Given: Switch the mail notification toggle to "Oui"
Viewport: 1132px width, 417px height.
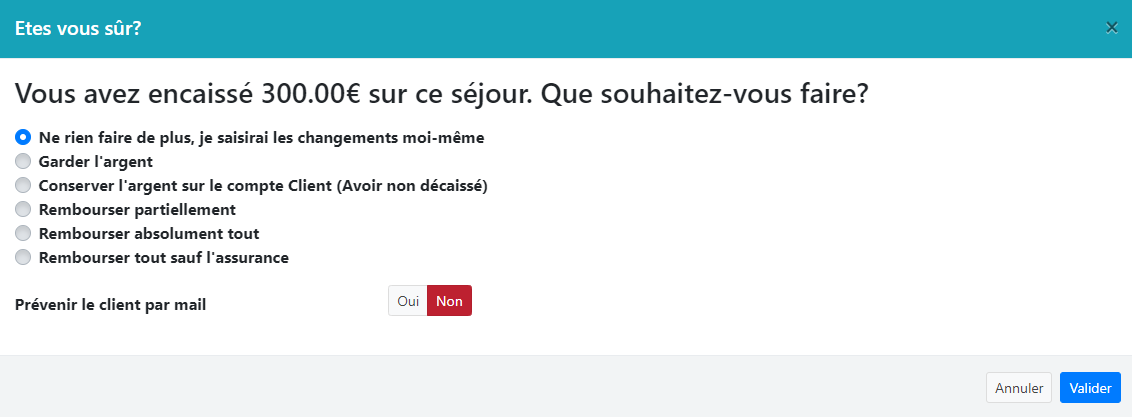Looking at the screenshot, I should 408,301.
